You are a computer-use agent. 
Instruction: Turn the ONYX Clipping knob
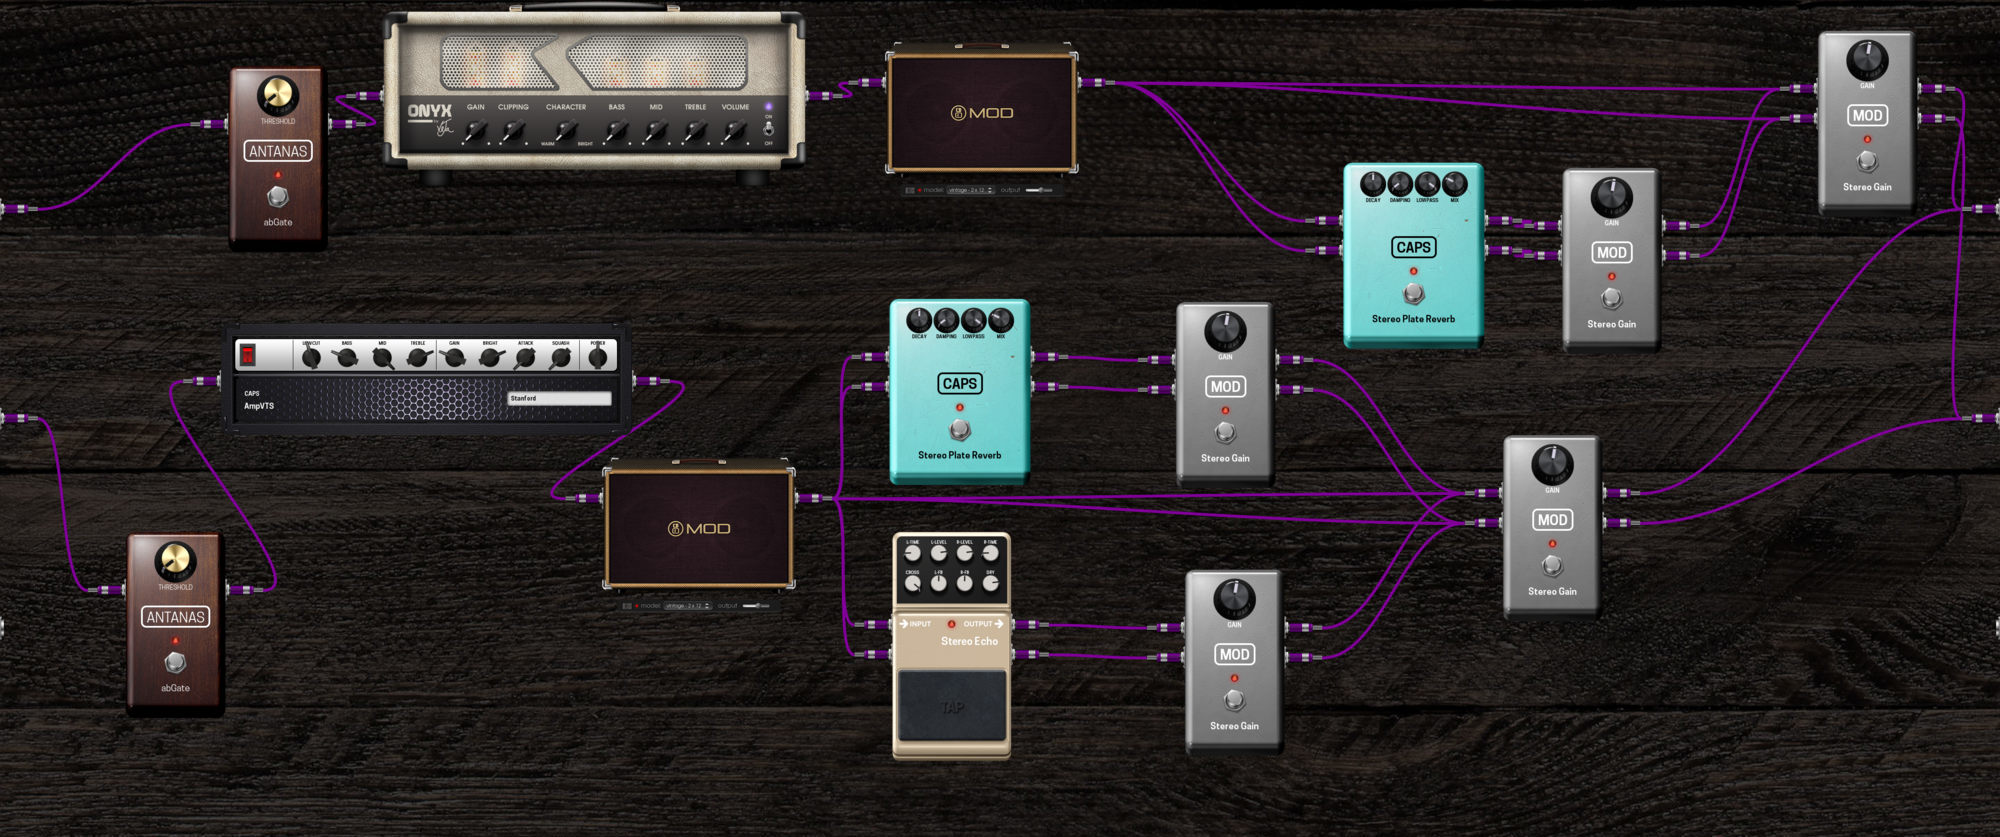513,130
